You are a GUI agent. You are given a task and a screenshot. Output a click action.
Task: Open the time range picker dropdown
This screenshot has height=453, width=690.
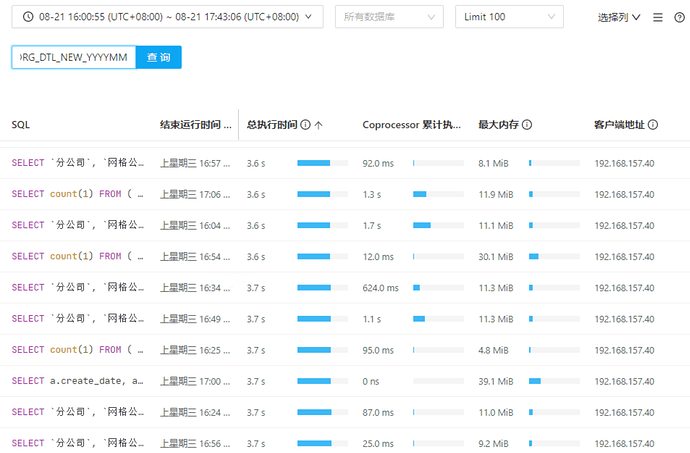point(167,17)
